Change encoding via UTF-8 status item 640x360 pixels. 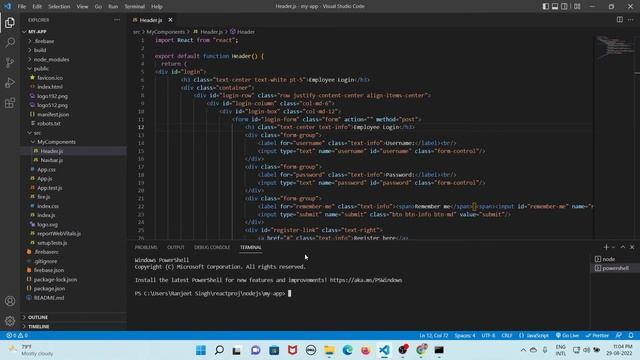tap(488, 336)
